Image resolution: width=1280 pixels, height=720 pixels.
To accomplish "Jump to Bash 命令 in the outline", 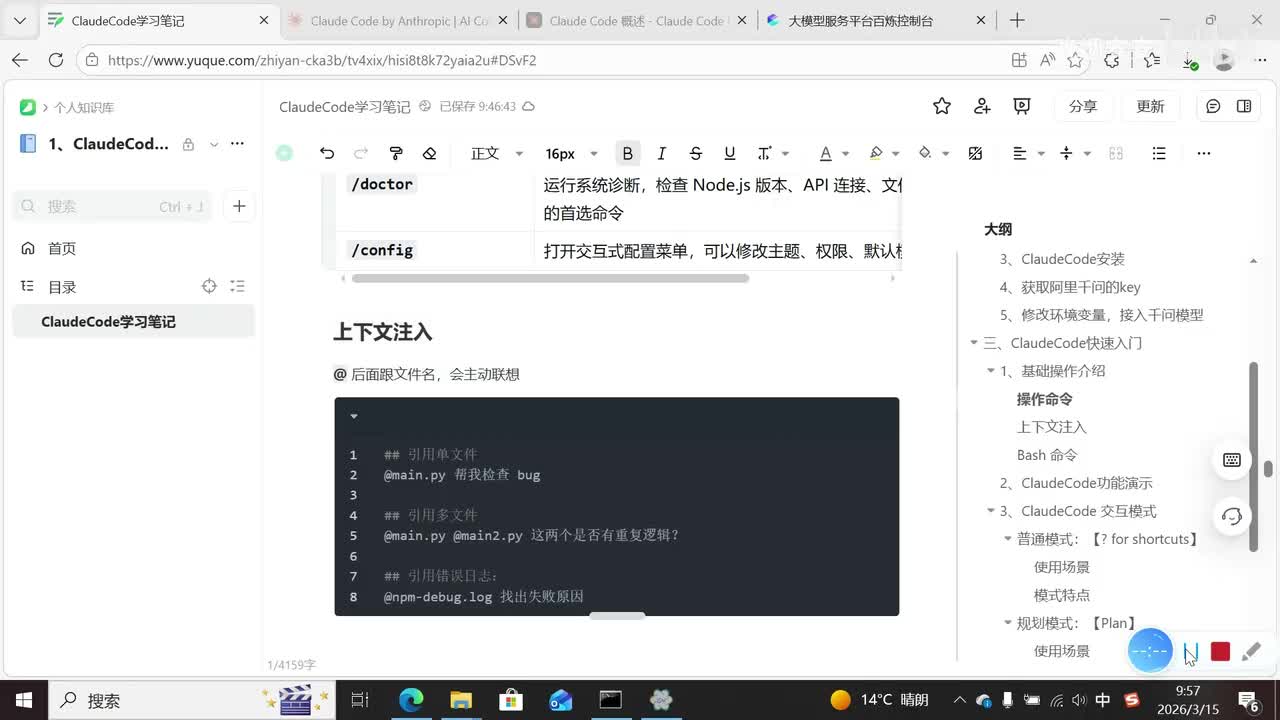I will (x=1047, y=455).
